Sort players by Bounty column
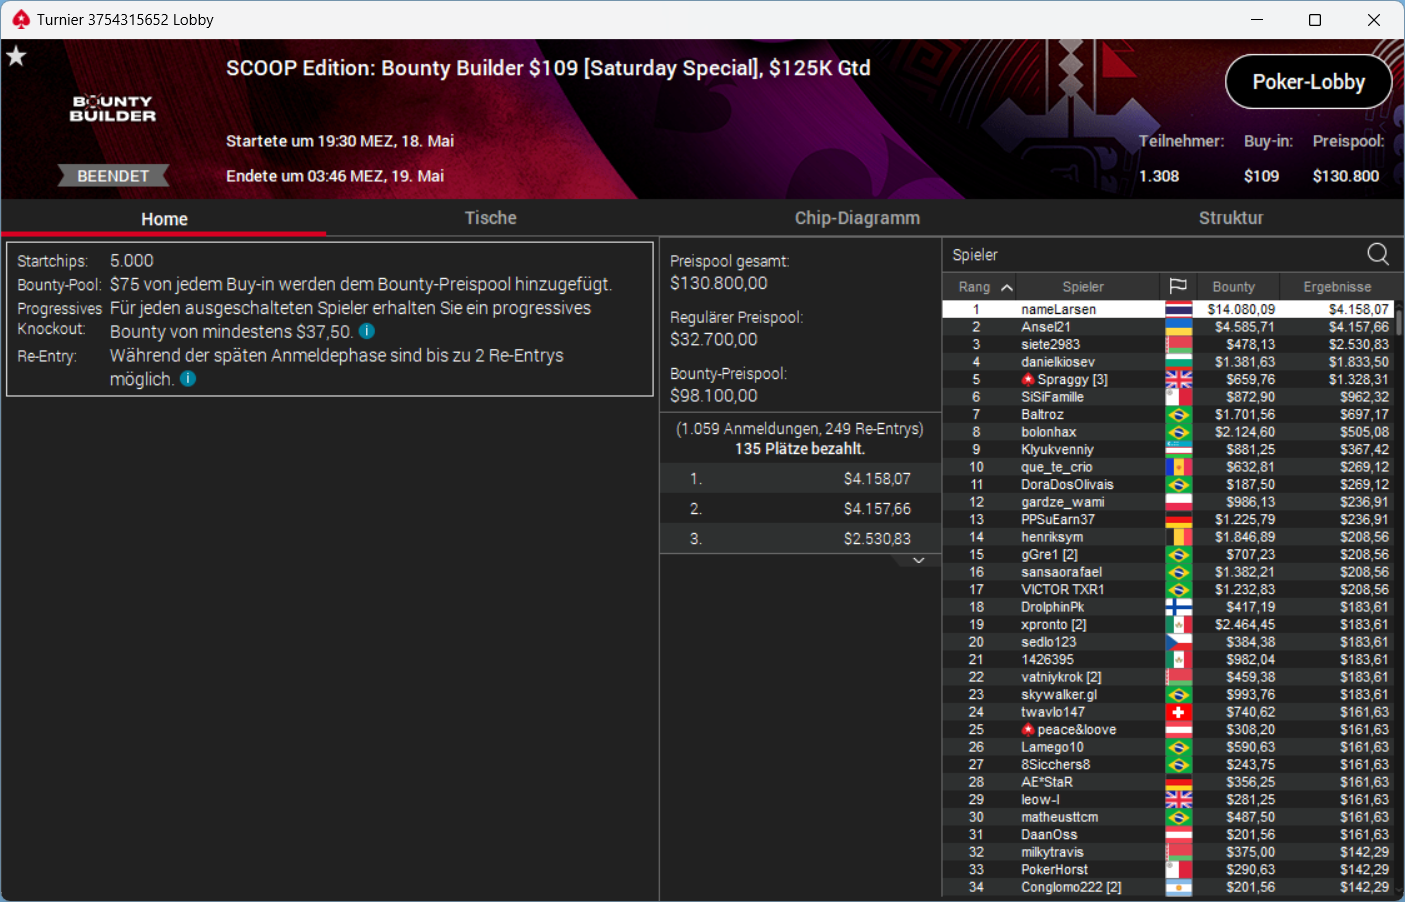 [x=1233, y=287]
